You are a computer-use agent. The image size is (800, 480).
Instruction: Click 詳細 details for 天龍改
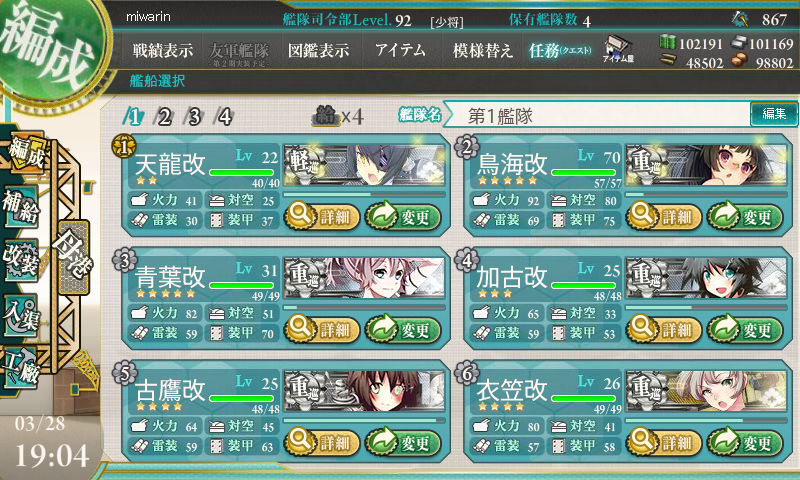click(322, 216)
